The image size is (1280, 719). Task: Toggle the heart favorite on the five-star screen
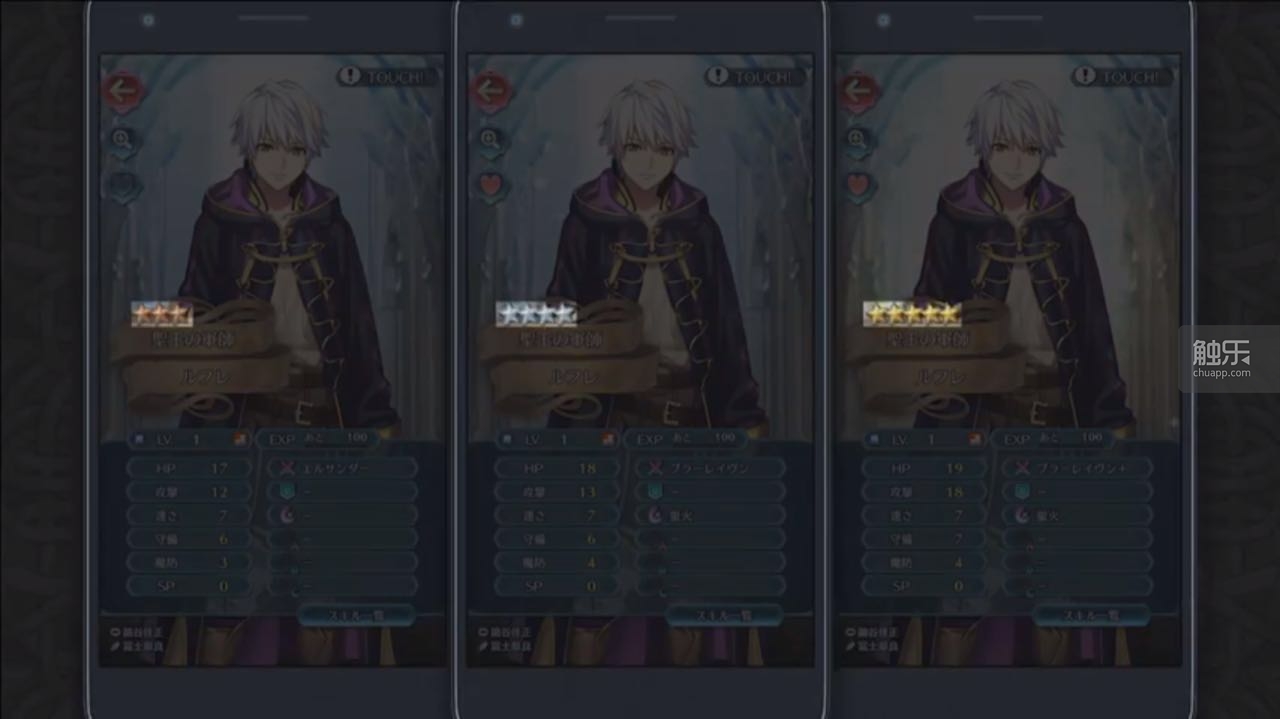pos(857,186)
